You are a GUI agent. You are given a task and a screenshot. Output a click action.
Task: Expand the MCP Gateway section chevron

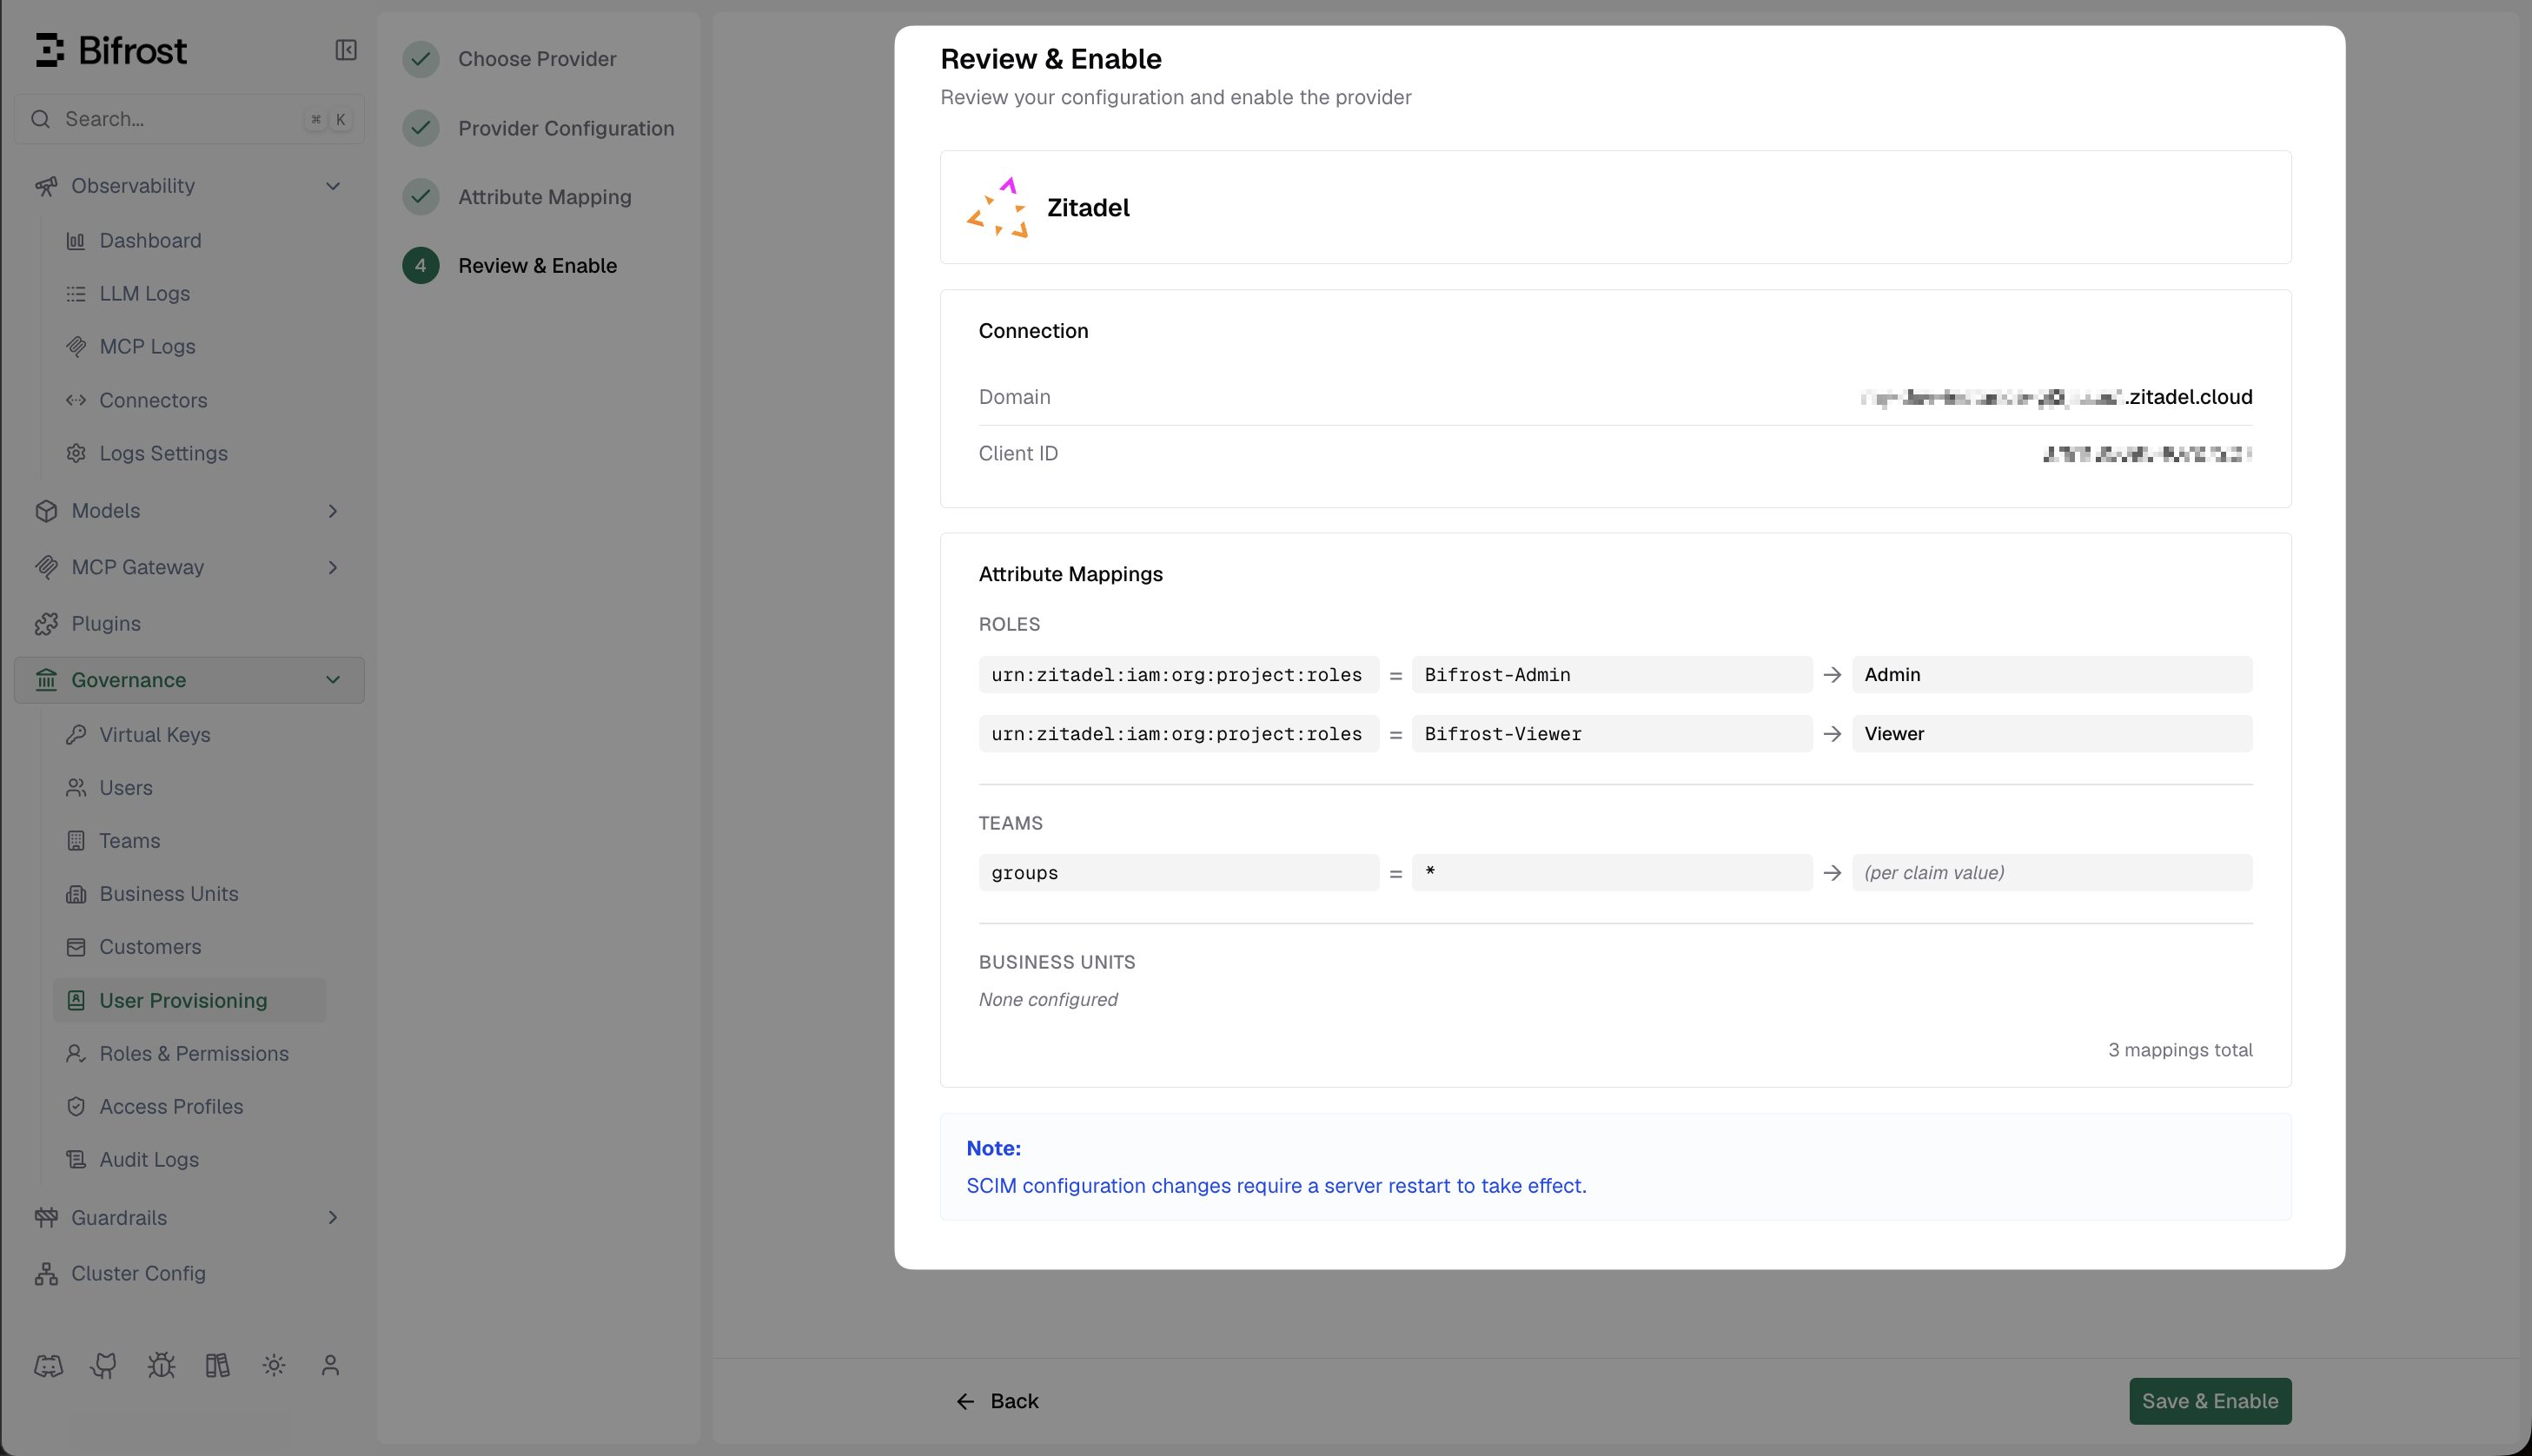click(x=333, y=567)
